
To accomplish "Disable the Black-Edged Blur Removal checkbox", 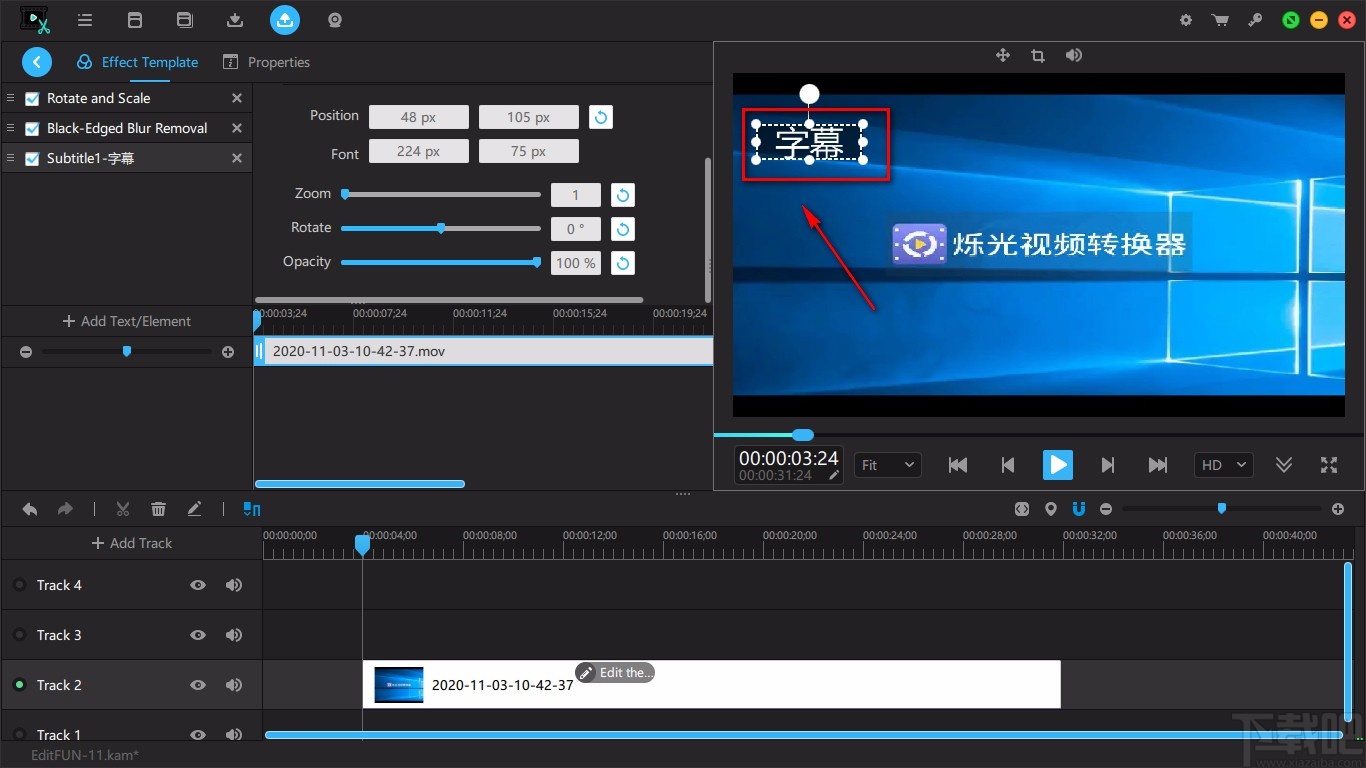I will point(32,129).
